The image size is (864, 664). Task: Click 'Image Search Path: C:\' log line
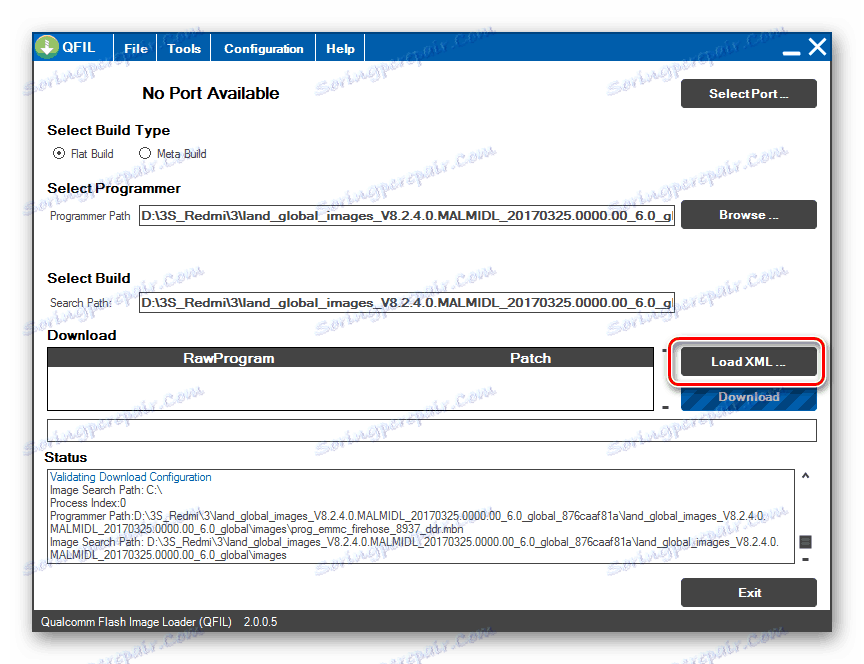[x=106, y=490]
